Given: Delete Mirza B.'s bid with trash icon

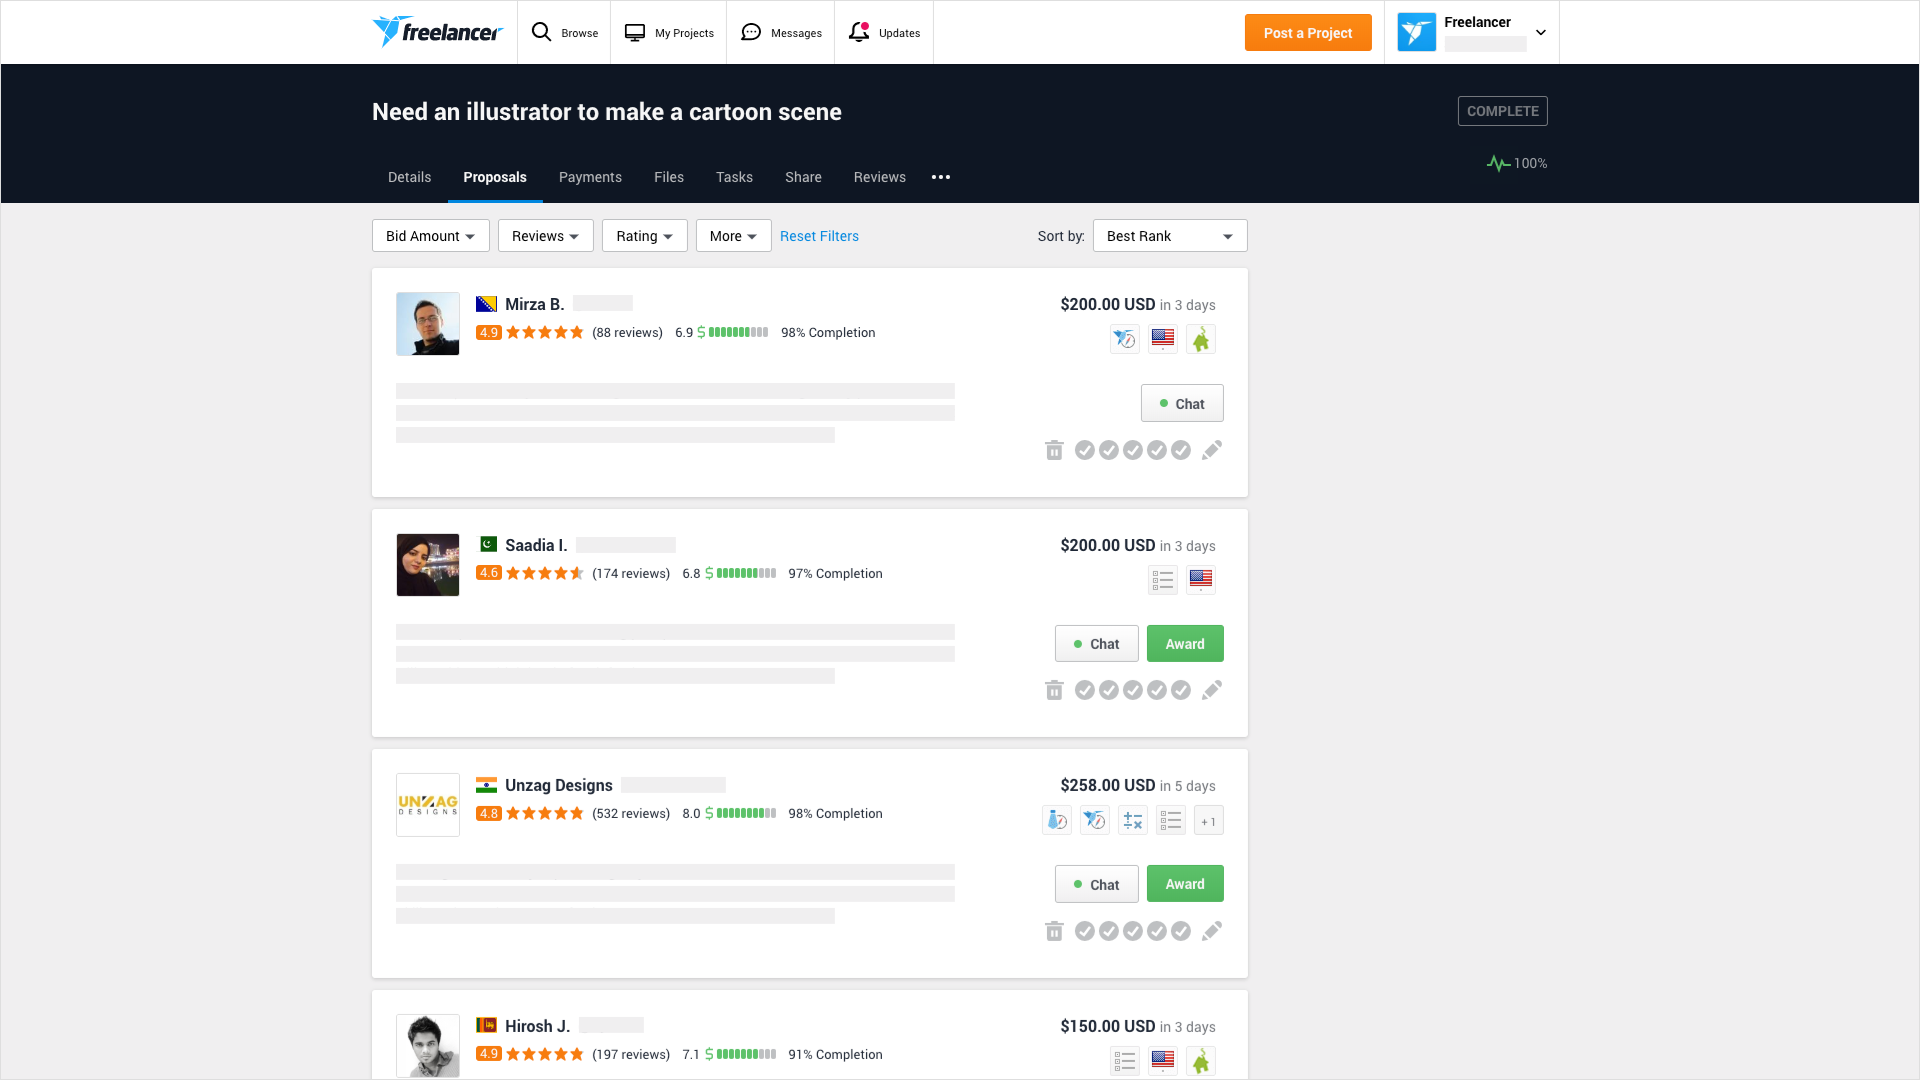Looking at the screenshot, I should click(x=1054, y=450).
